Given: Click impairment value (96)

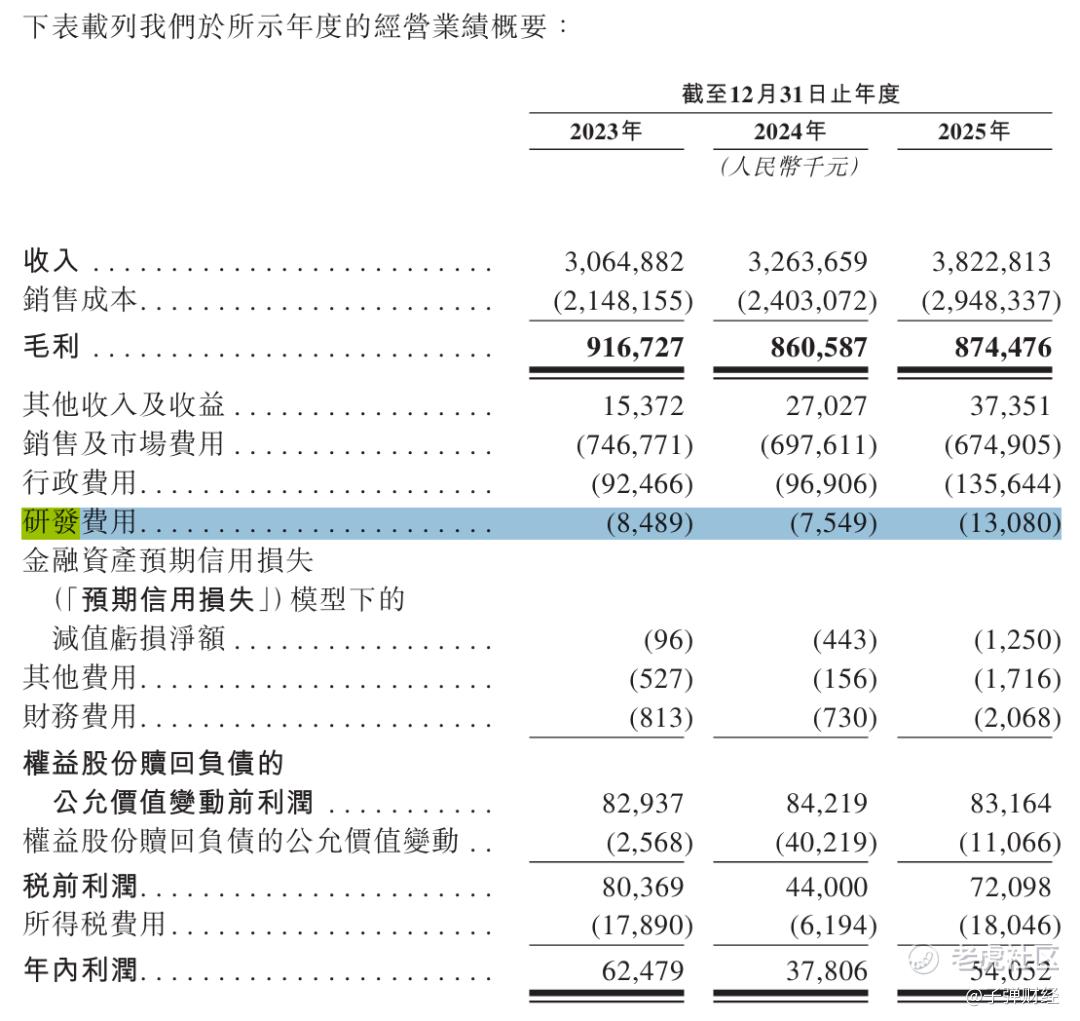Looking at the screenshot, I should 668,641.
